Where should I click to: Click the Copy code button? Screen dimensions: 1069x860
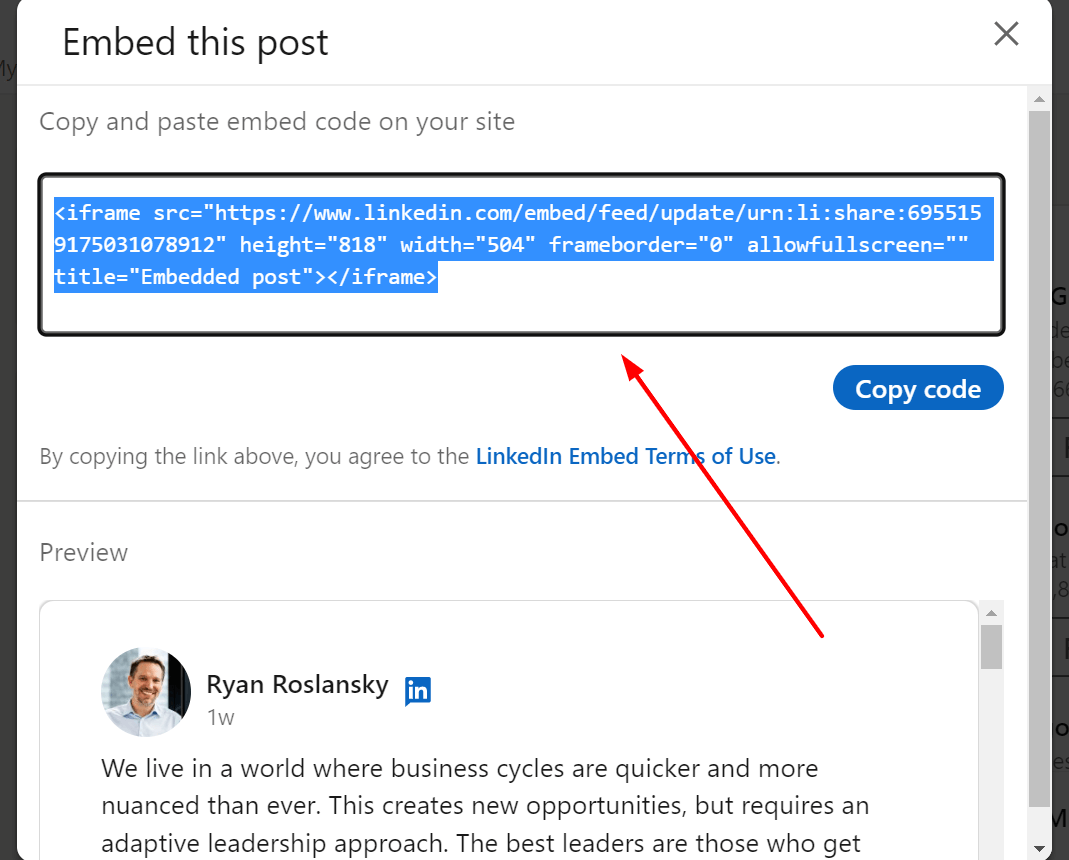(917, 388)
